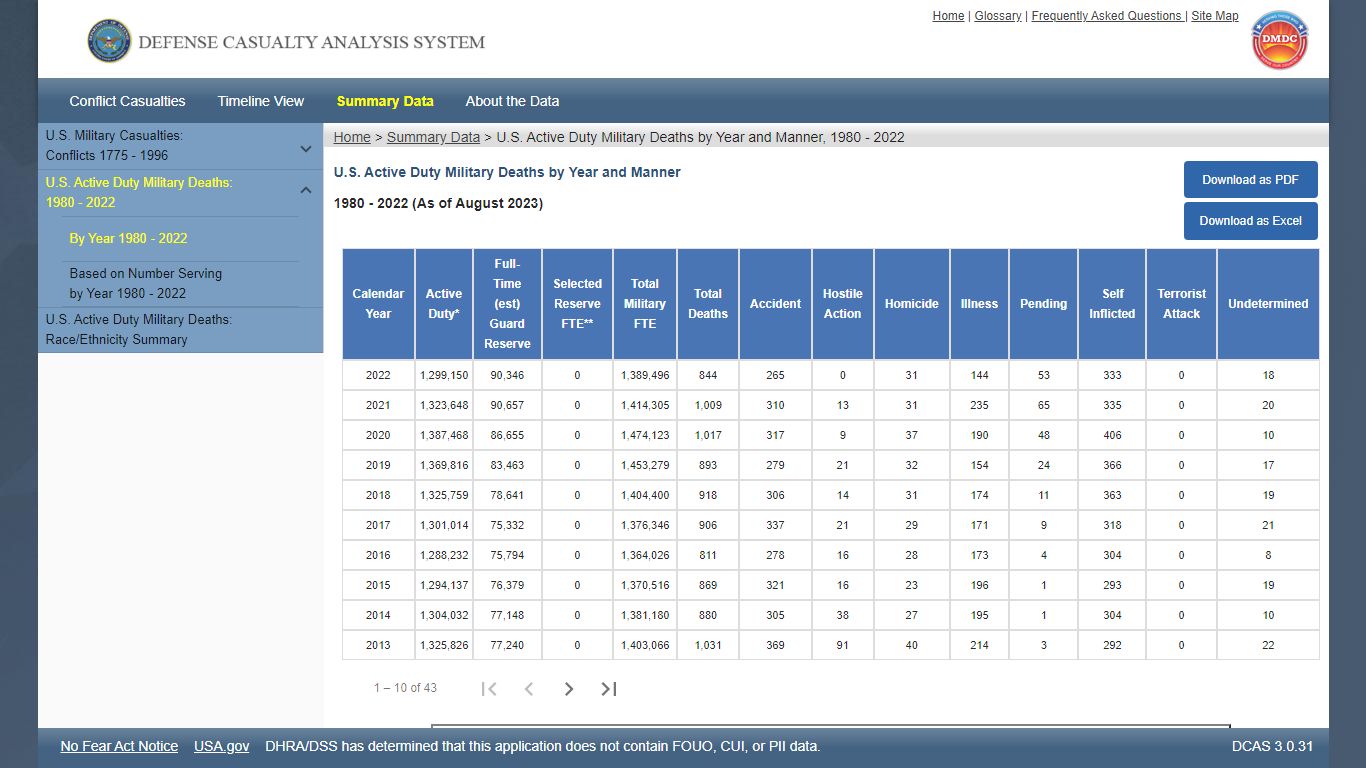Click the Active Duty* column header

coord(444,304)
